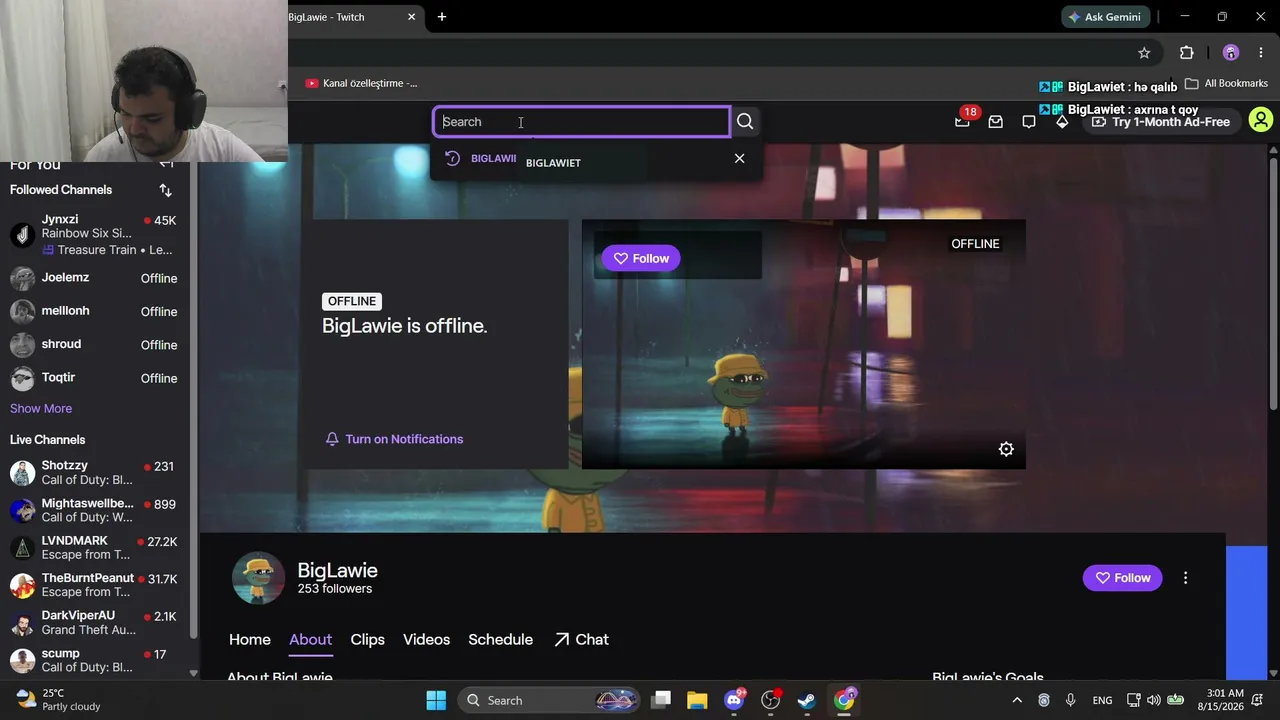The height and width of the screenshot is (720, 1280).
Task: Open the Kanal özelleştirme bookmark
Action: 361,83
